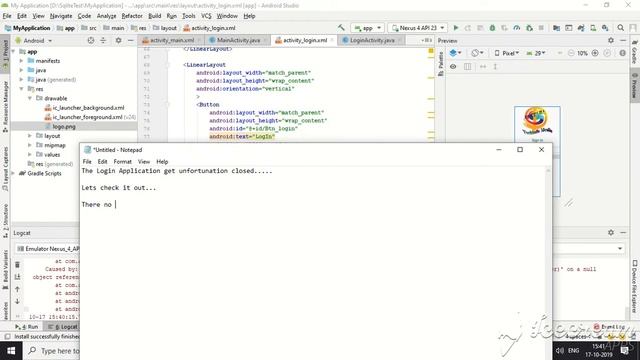640x360 pixels.
Task: Open the Run tool window tab
Action: [27, 327]
